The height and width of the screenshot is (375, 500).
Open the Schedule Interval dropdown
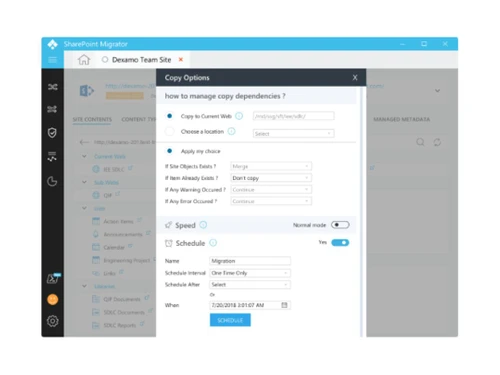tap(250, 273)
